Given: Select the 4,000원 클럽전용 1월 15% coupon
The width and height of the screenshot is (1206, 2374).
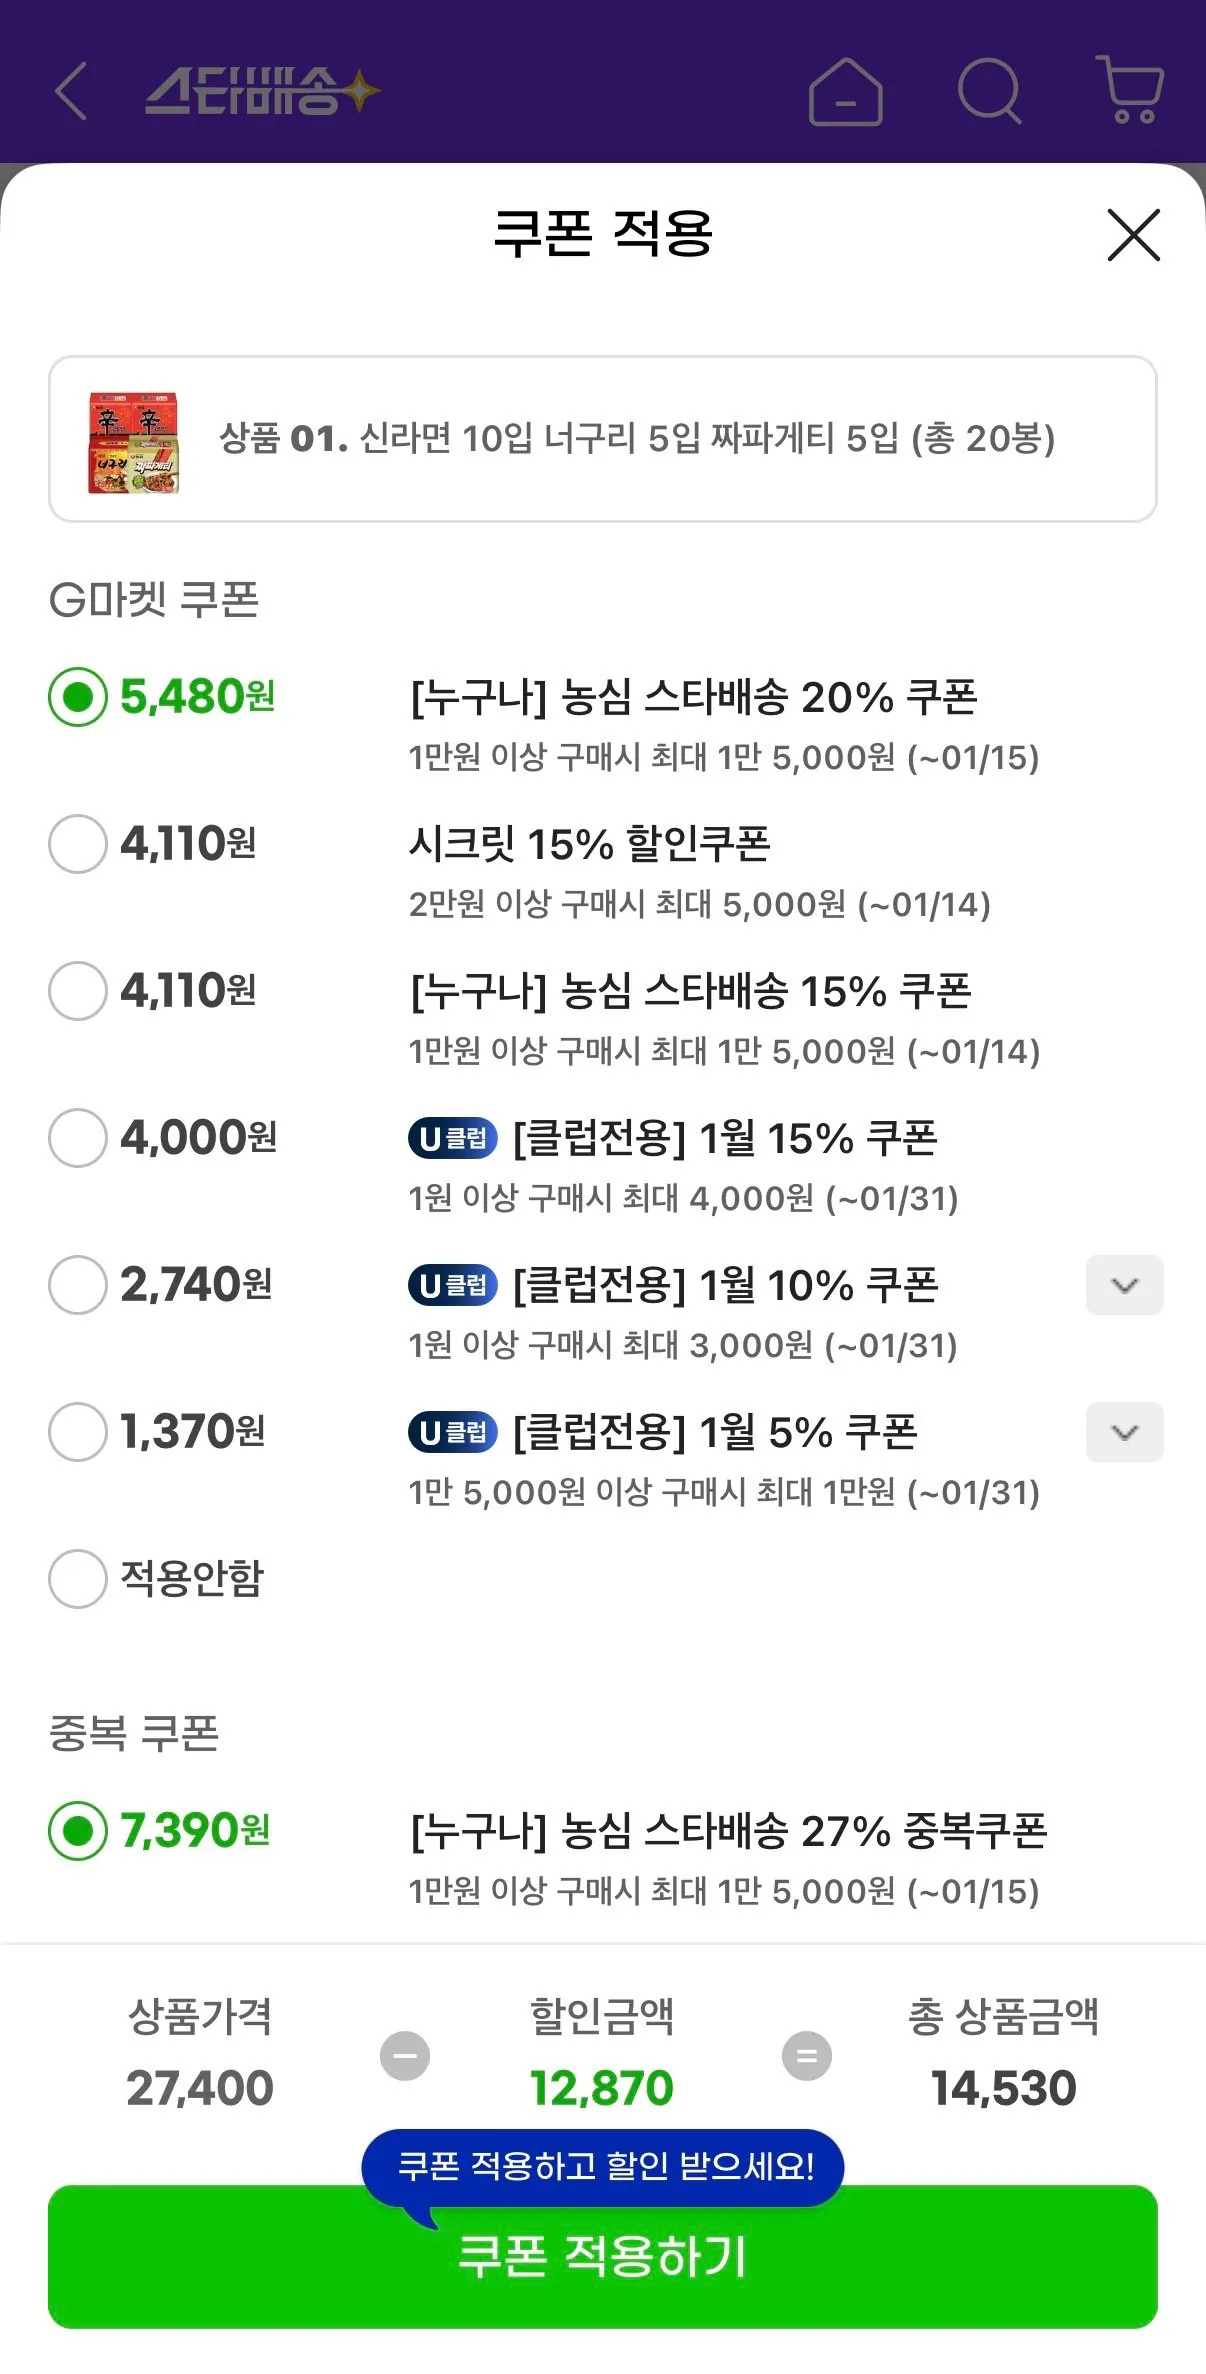Looking at the screenshot, I should tap(77, 1138).
